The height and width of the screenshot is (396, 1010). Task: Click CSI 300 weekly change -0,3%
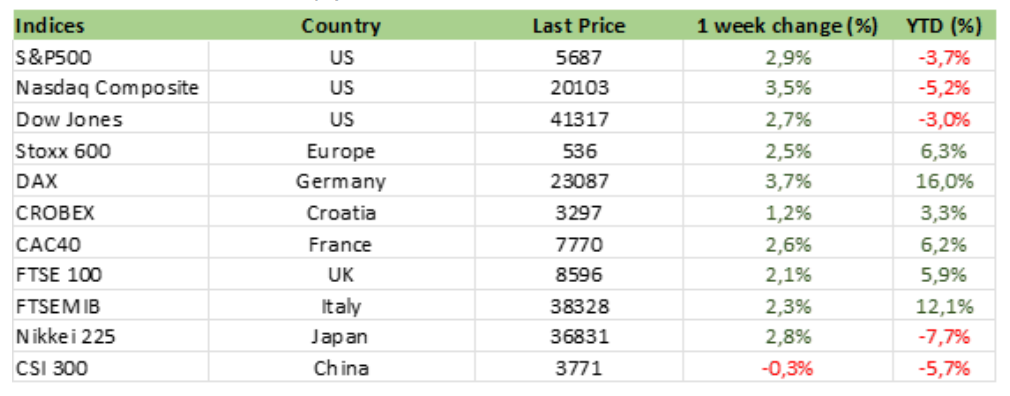787,368
